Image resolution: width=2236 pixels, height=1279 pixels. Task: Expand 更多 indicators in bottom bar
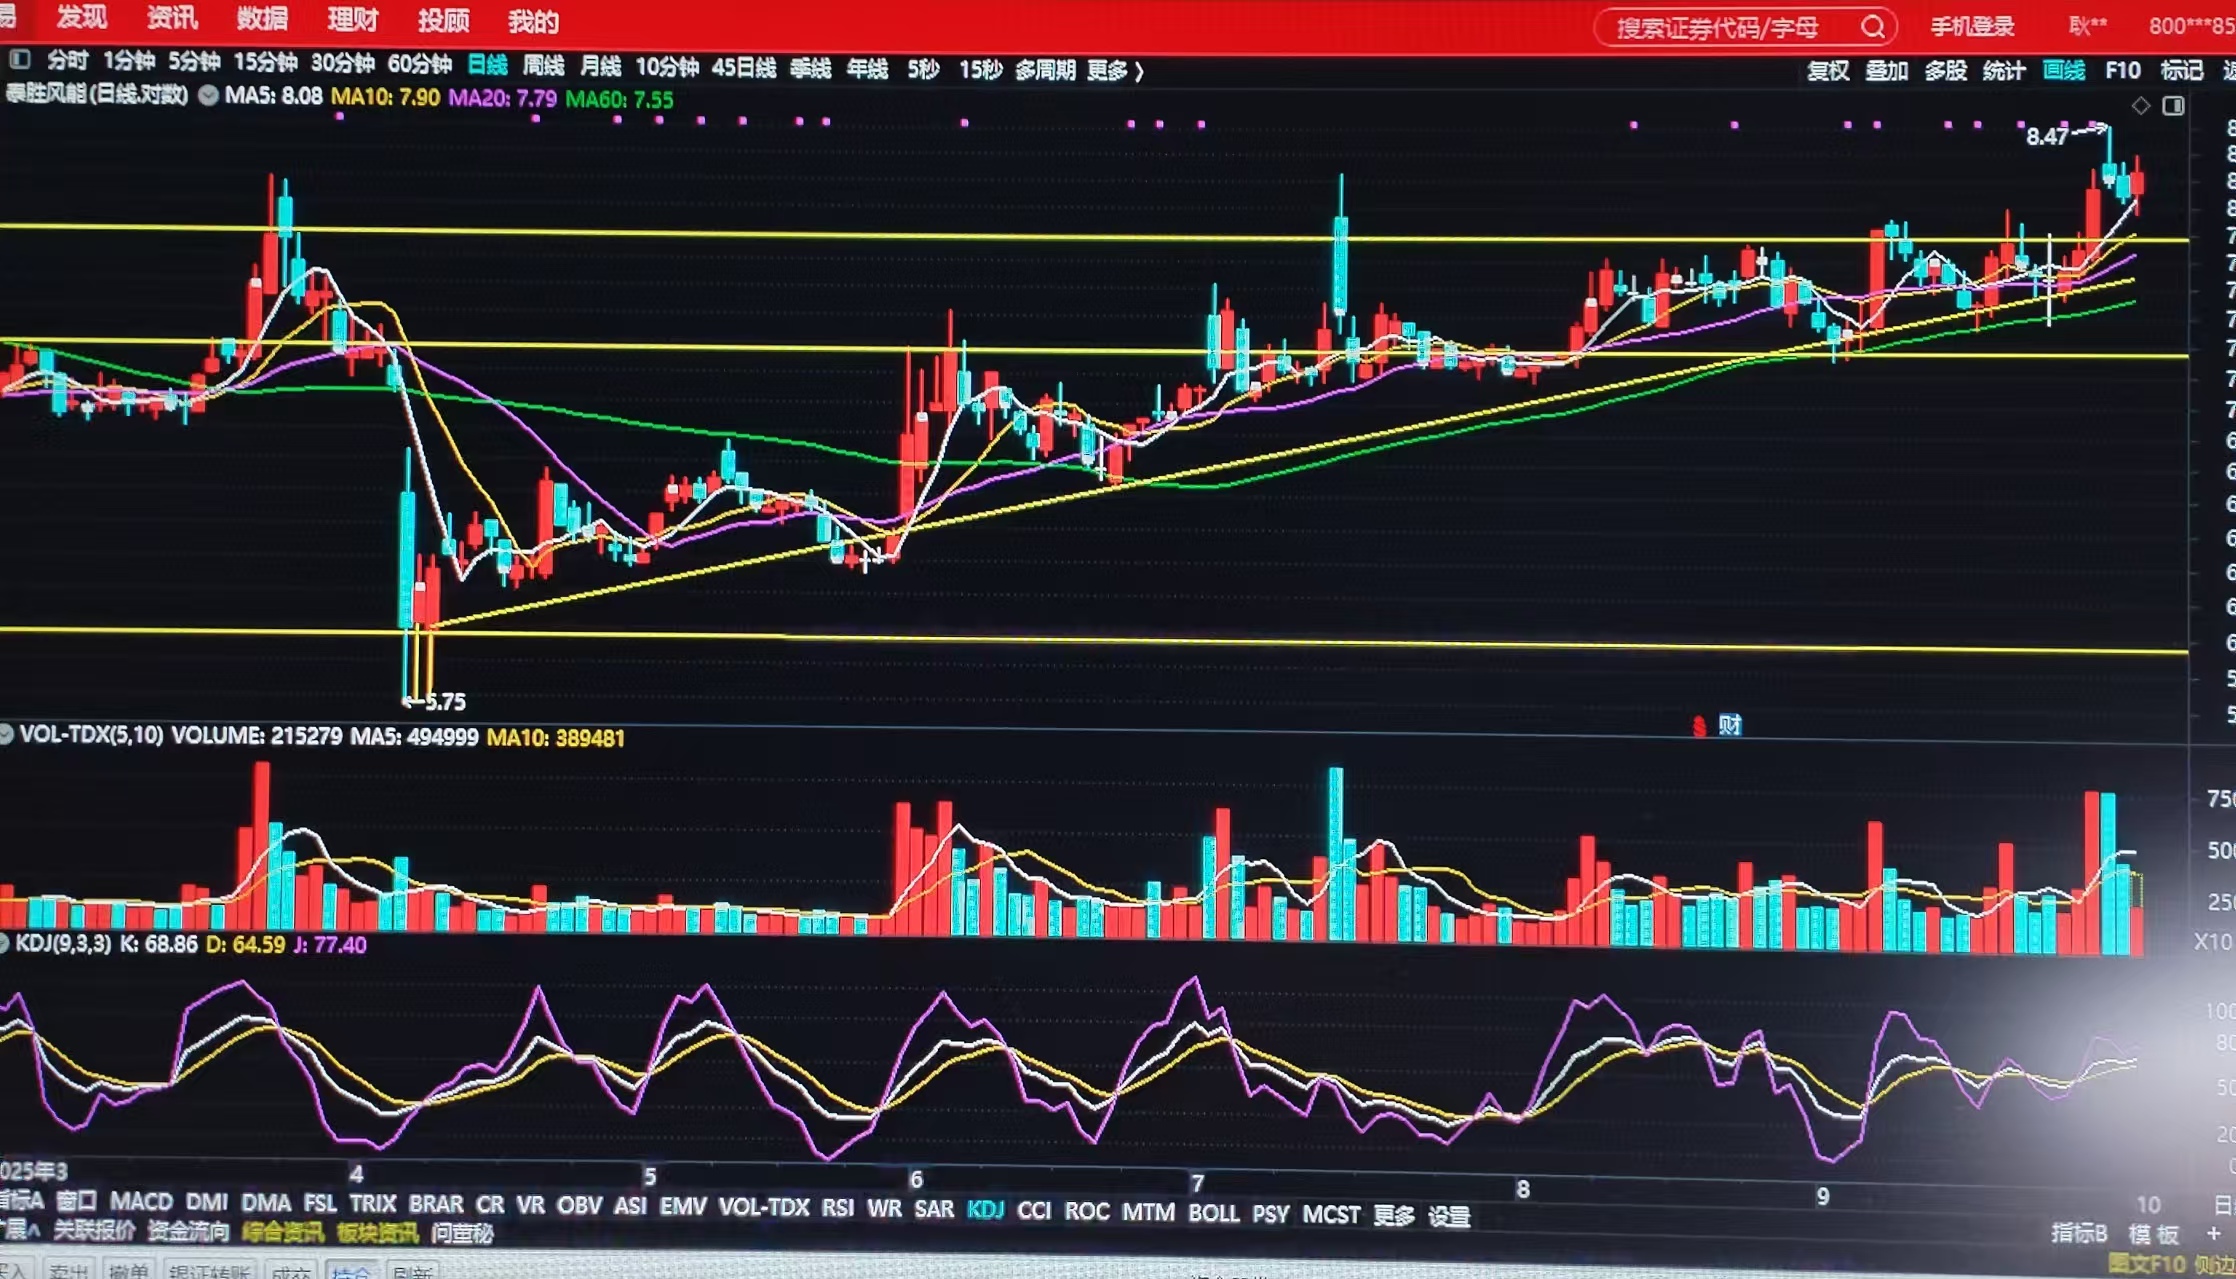[x=1393, y=1215]
